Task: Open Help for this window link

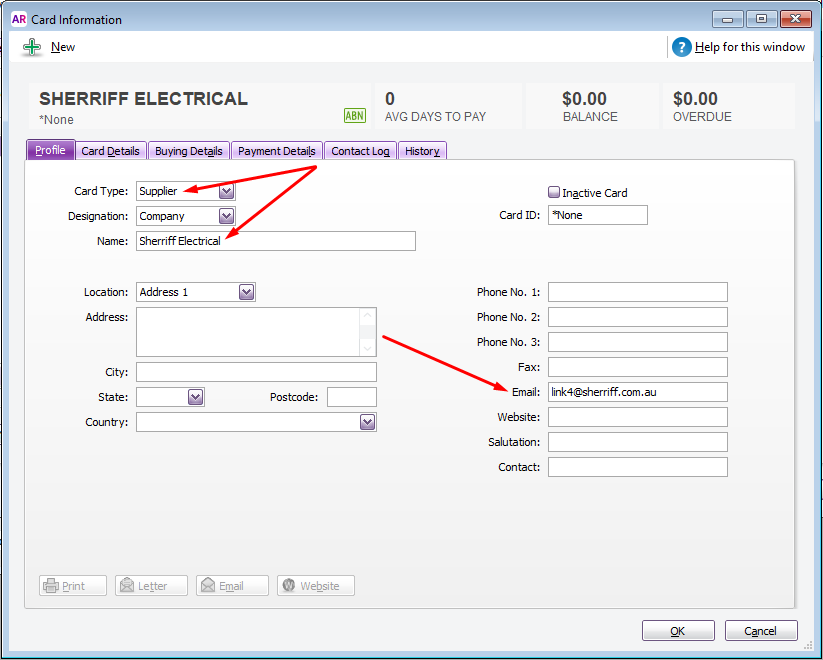Action: (750, 47)
